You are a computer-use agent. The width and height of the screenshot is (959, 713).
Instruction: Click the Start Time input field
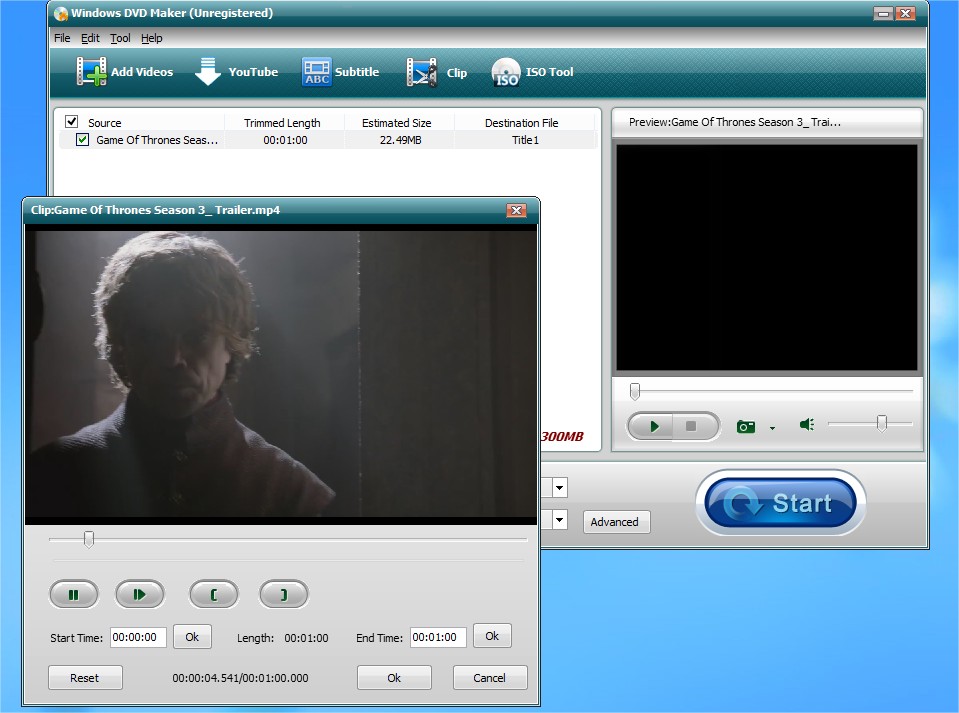pyautogui.click(x=138, y=637)
